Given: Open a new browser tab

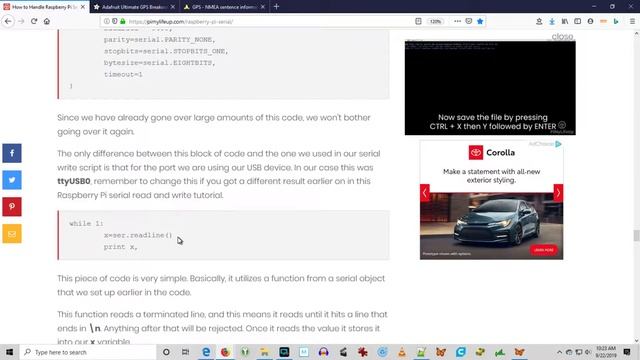Looking at the screenshot, I should tap(276, 7).
